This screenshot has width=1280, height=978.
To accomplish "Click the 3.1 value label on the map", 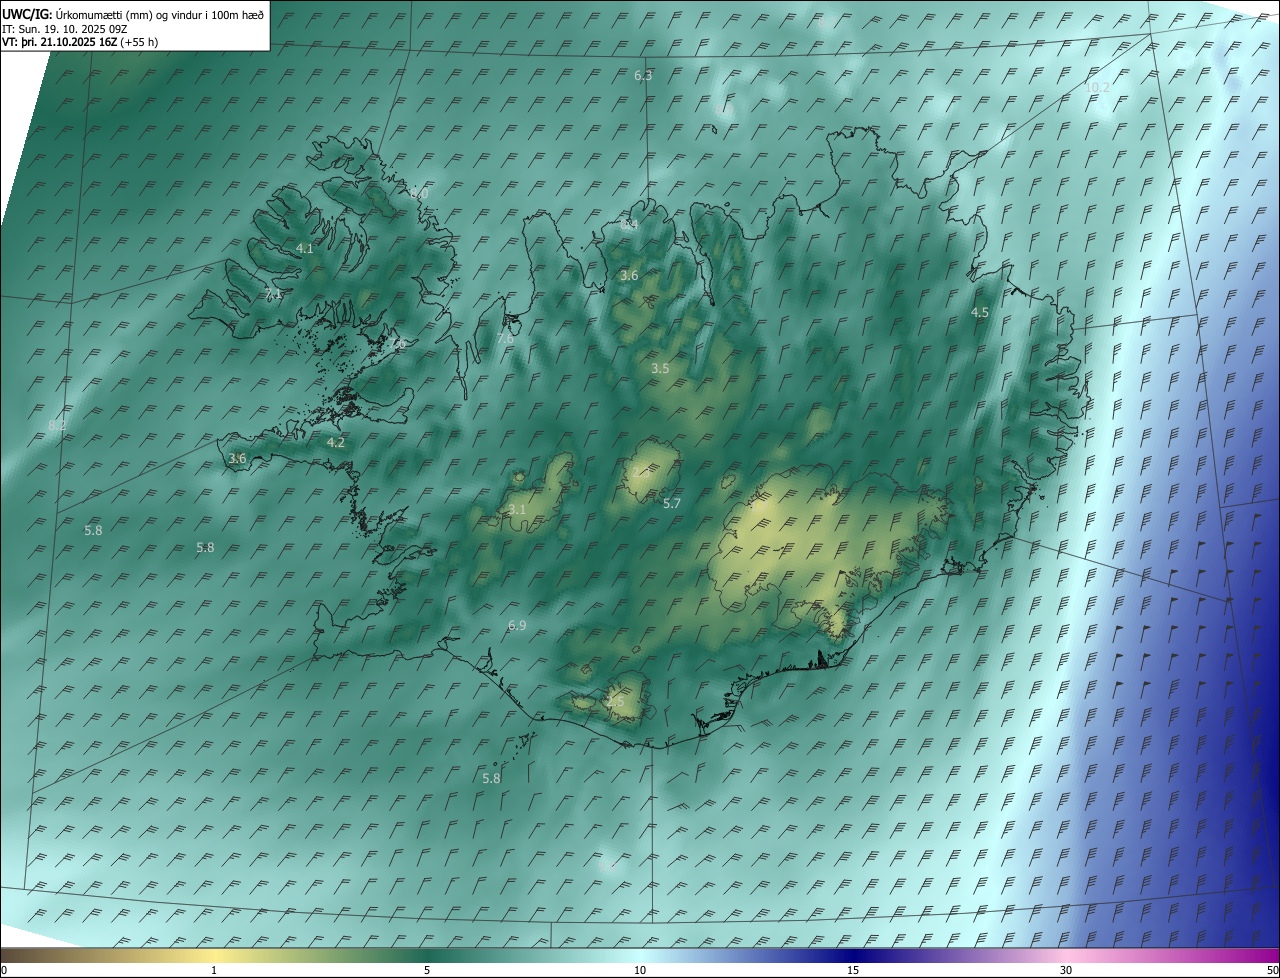I will 517,510.
